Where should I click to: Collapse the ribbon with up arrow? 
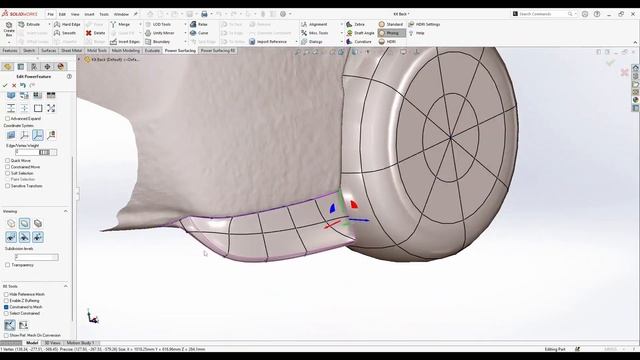(635, 42)
